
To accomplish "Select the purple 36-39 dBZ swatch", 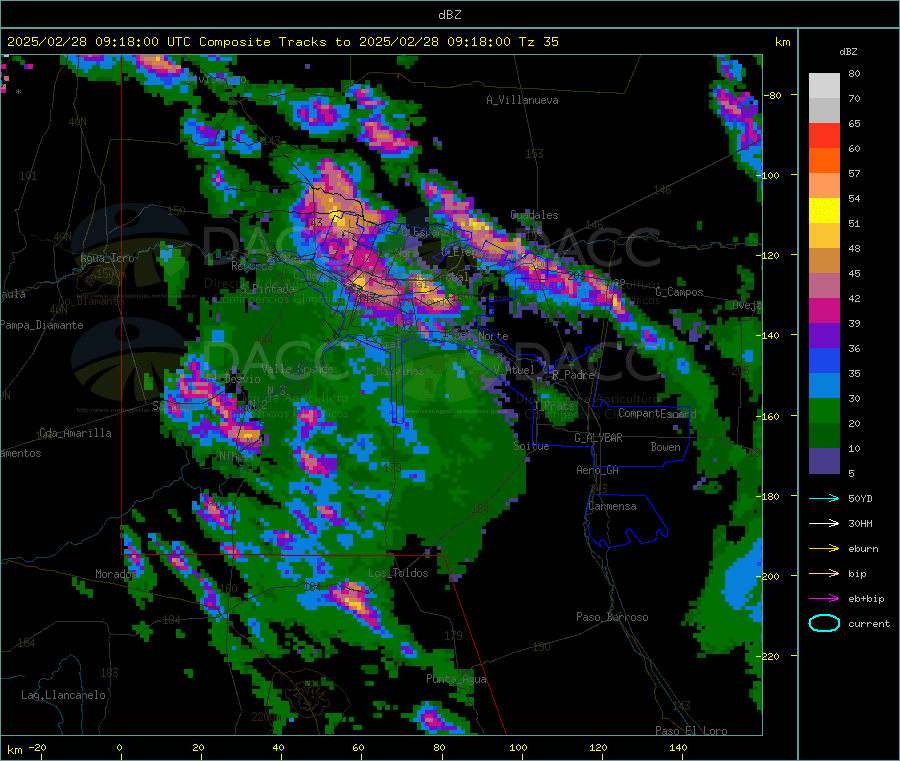I will pyautogui.click(x=824, y=336).
